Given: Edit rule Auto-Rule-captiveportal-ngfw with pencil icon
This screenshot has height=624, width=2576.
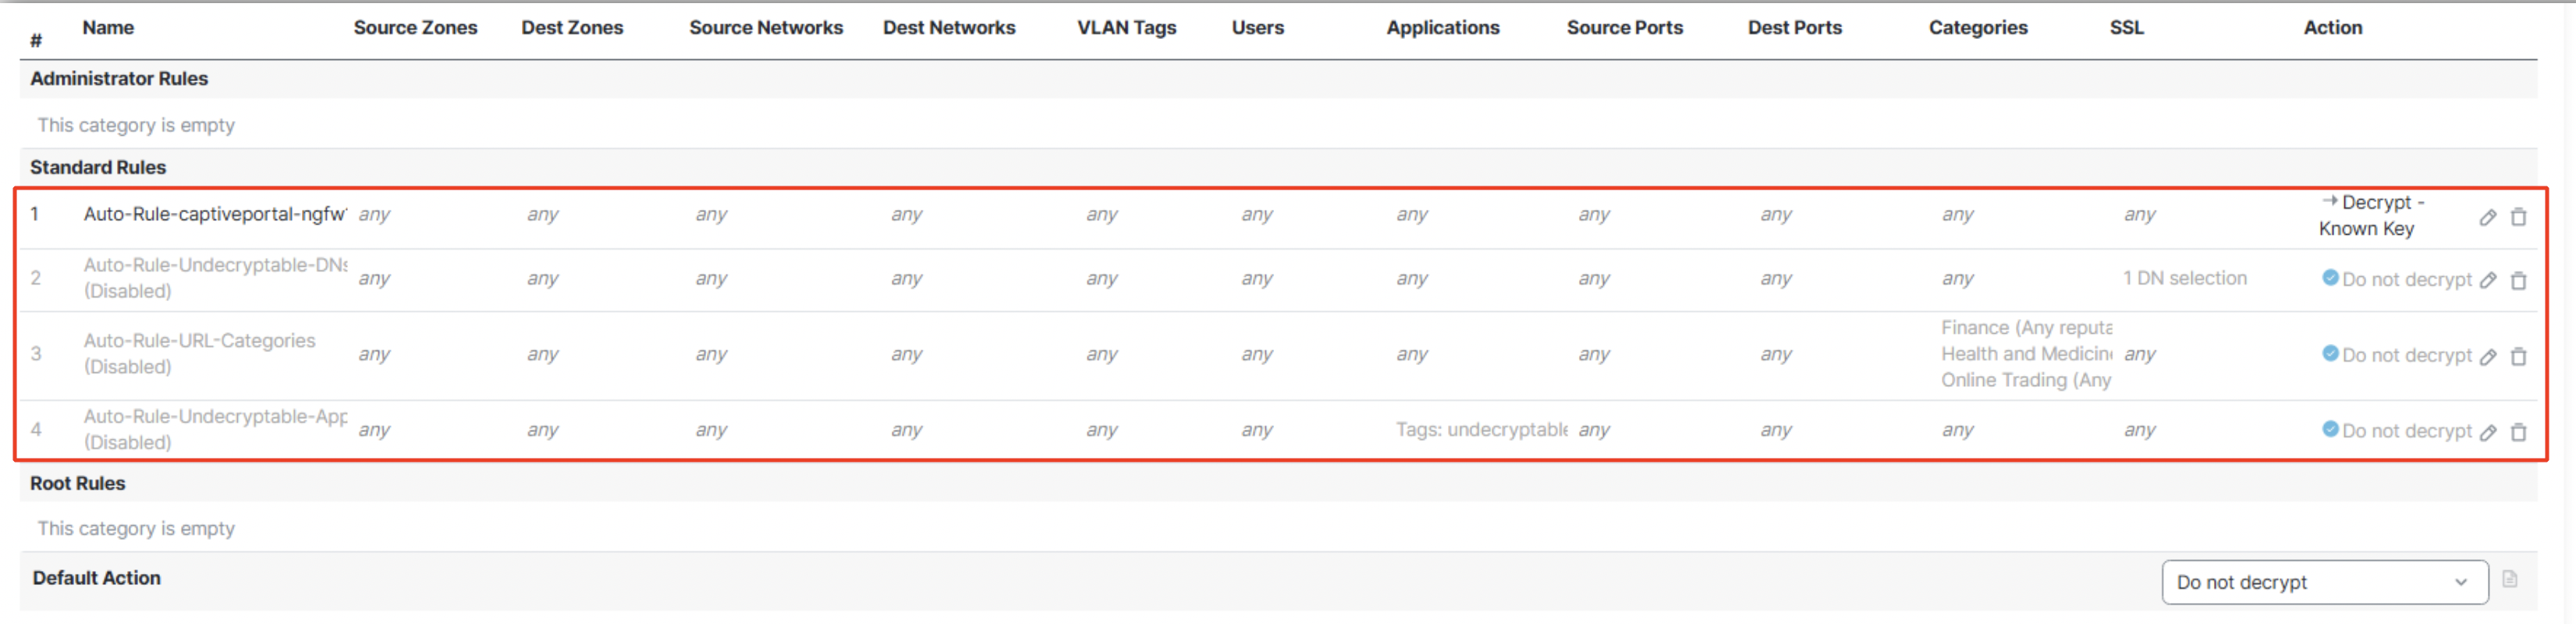Looking at the screenshot, I should [x=2488, y=217].
